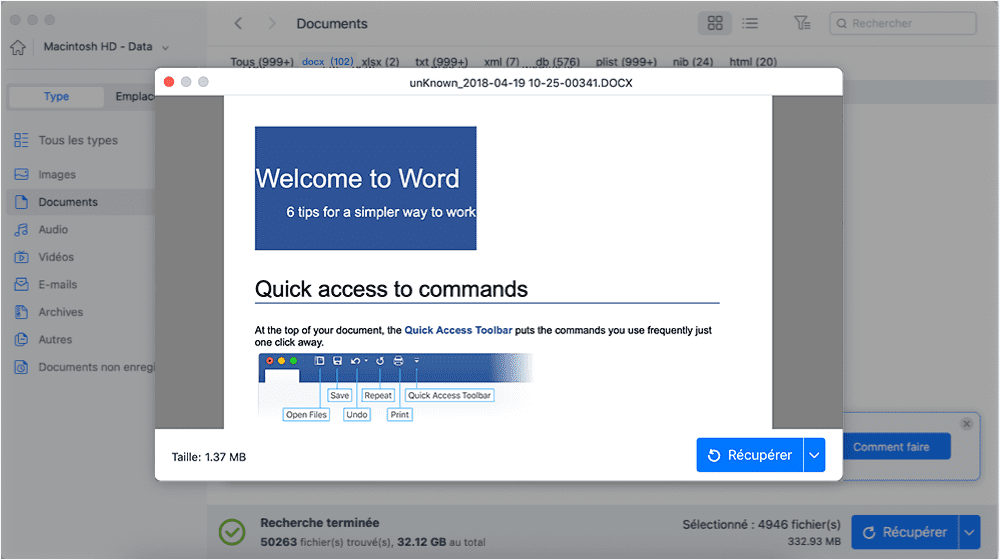Screen dimensions: 1000x560
Task: Select the docx (102) filter
Action: coord(327,61)
